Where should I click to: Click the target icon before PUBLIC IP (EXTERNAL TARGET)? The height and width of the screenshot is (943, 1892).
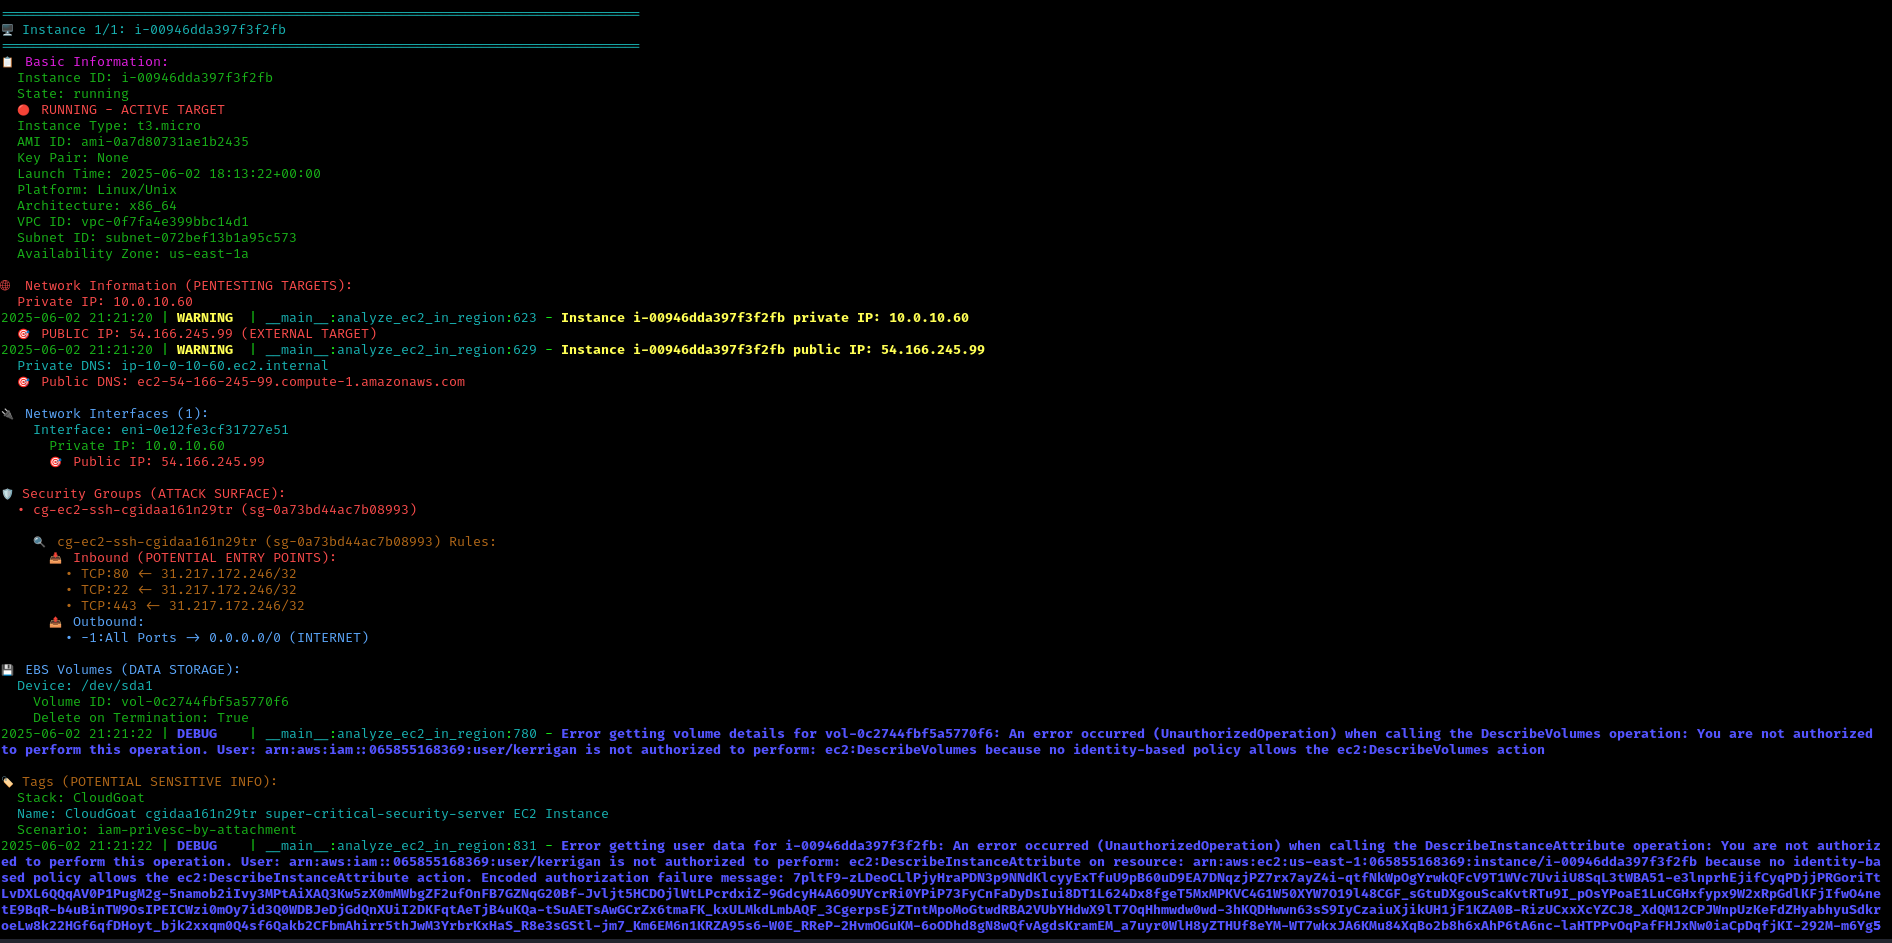pos(23,334)
